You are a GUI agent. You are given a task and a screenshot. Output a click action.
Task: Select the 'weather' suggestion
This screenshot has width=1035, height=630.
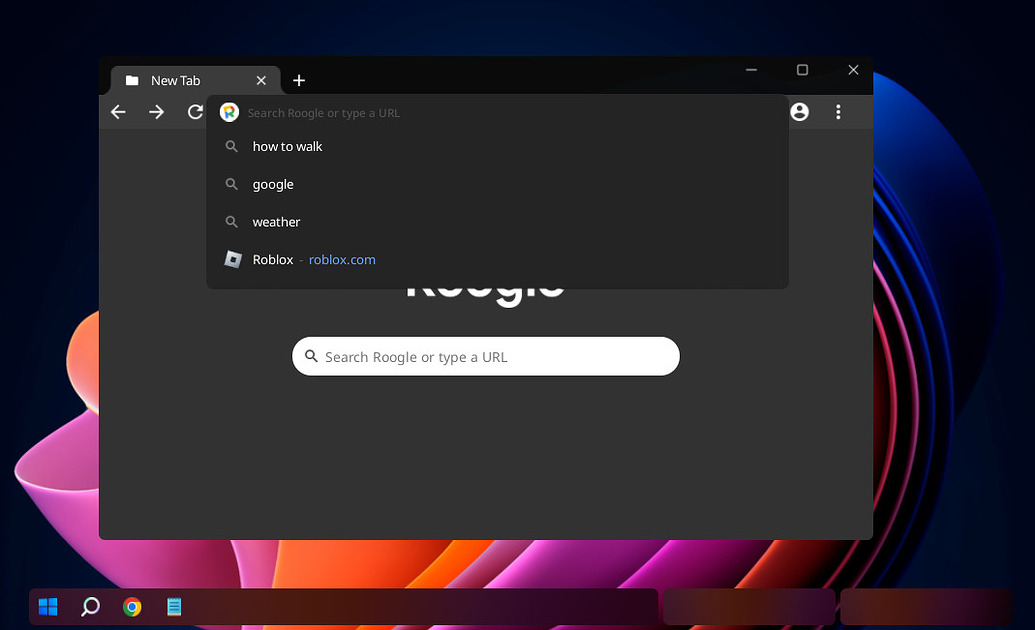[x=276, y=221]
